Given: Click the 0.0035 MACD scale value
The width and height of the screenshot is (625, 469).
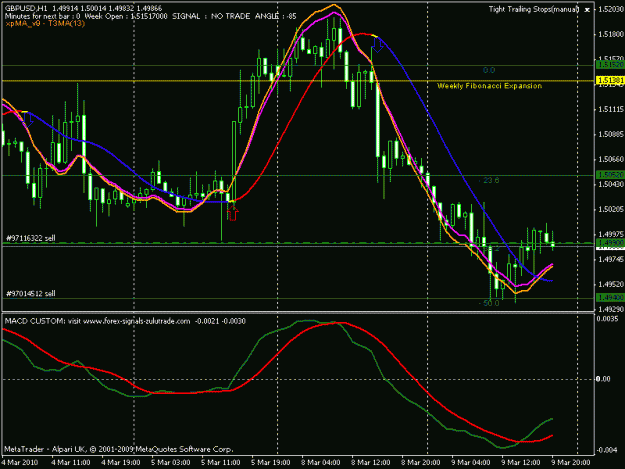Looking at the screenshot, I should pos(605,318).
